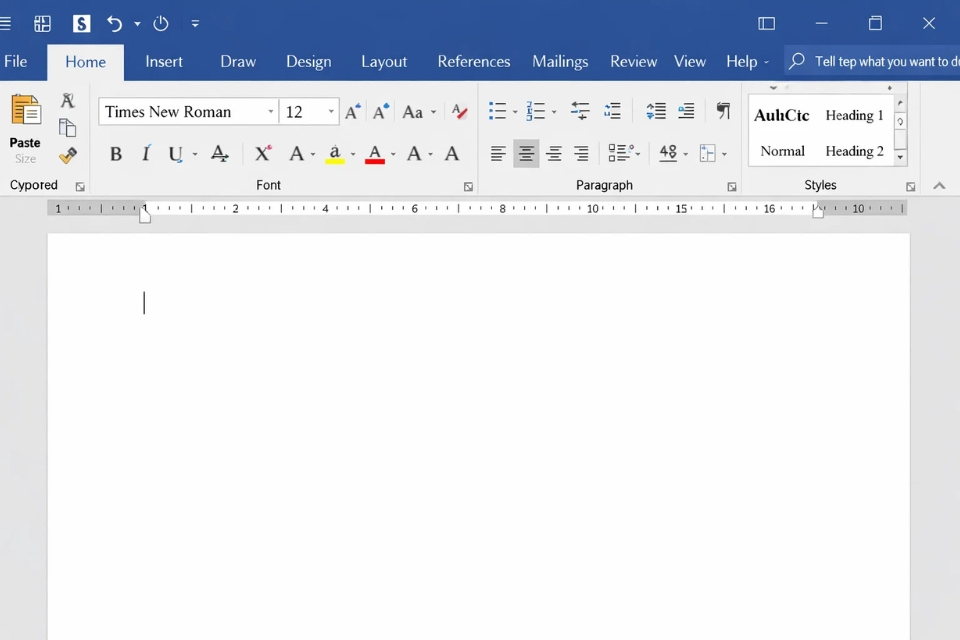
Task: Apply superscript formatting
Action: click(x=262, y=154)
